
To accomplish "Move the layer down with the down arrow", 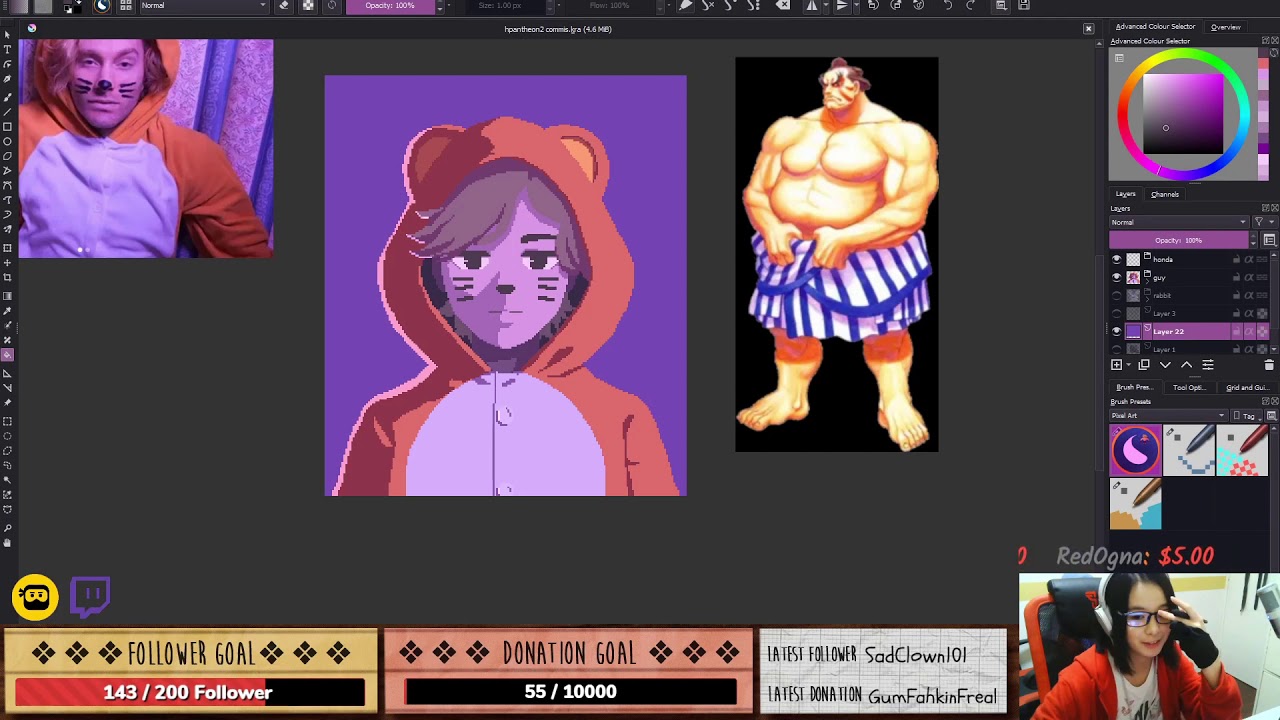I will click(x=1165, y=365).
